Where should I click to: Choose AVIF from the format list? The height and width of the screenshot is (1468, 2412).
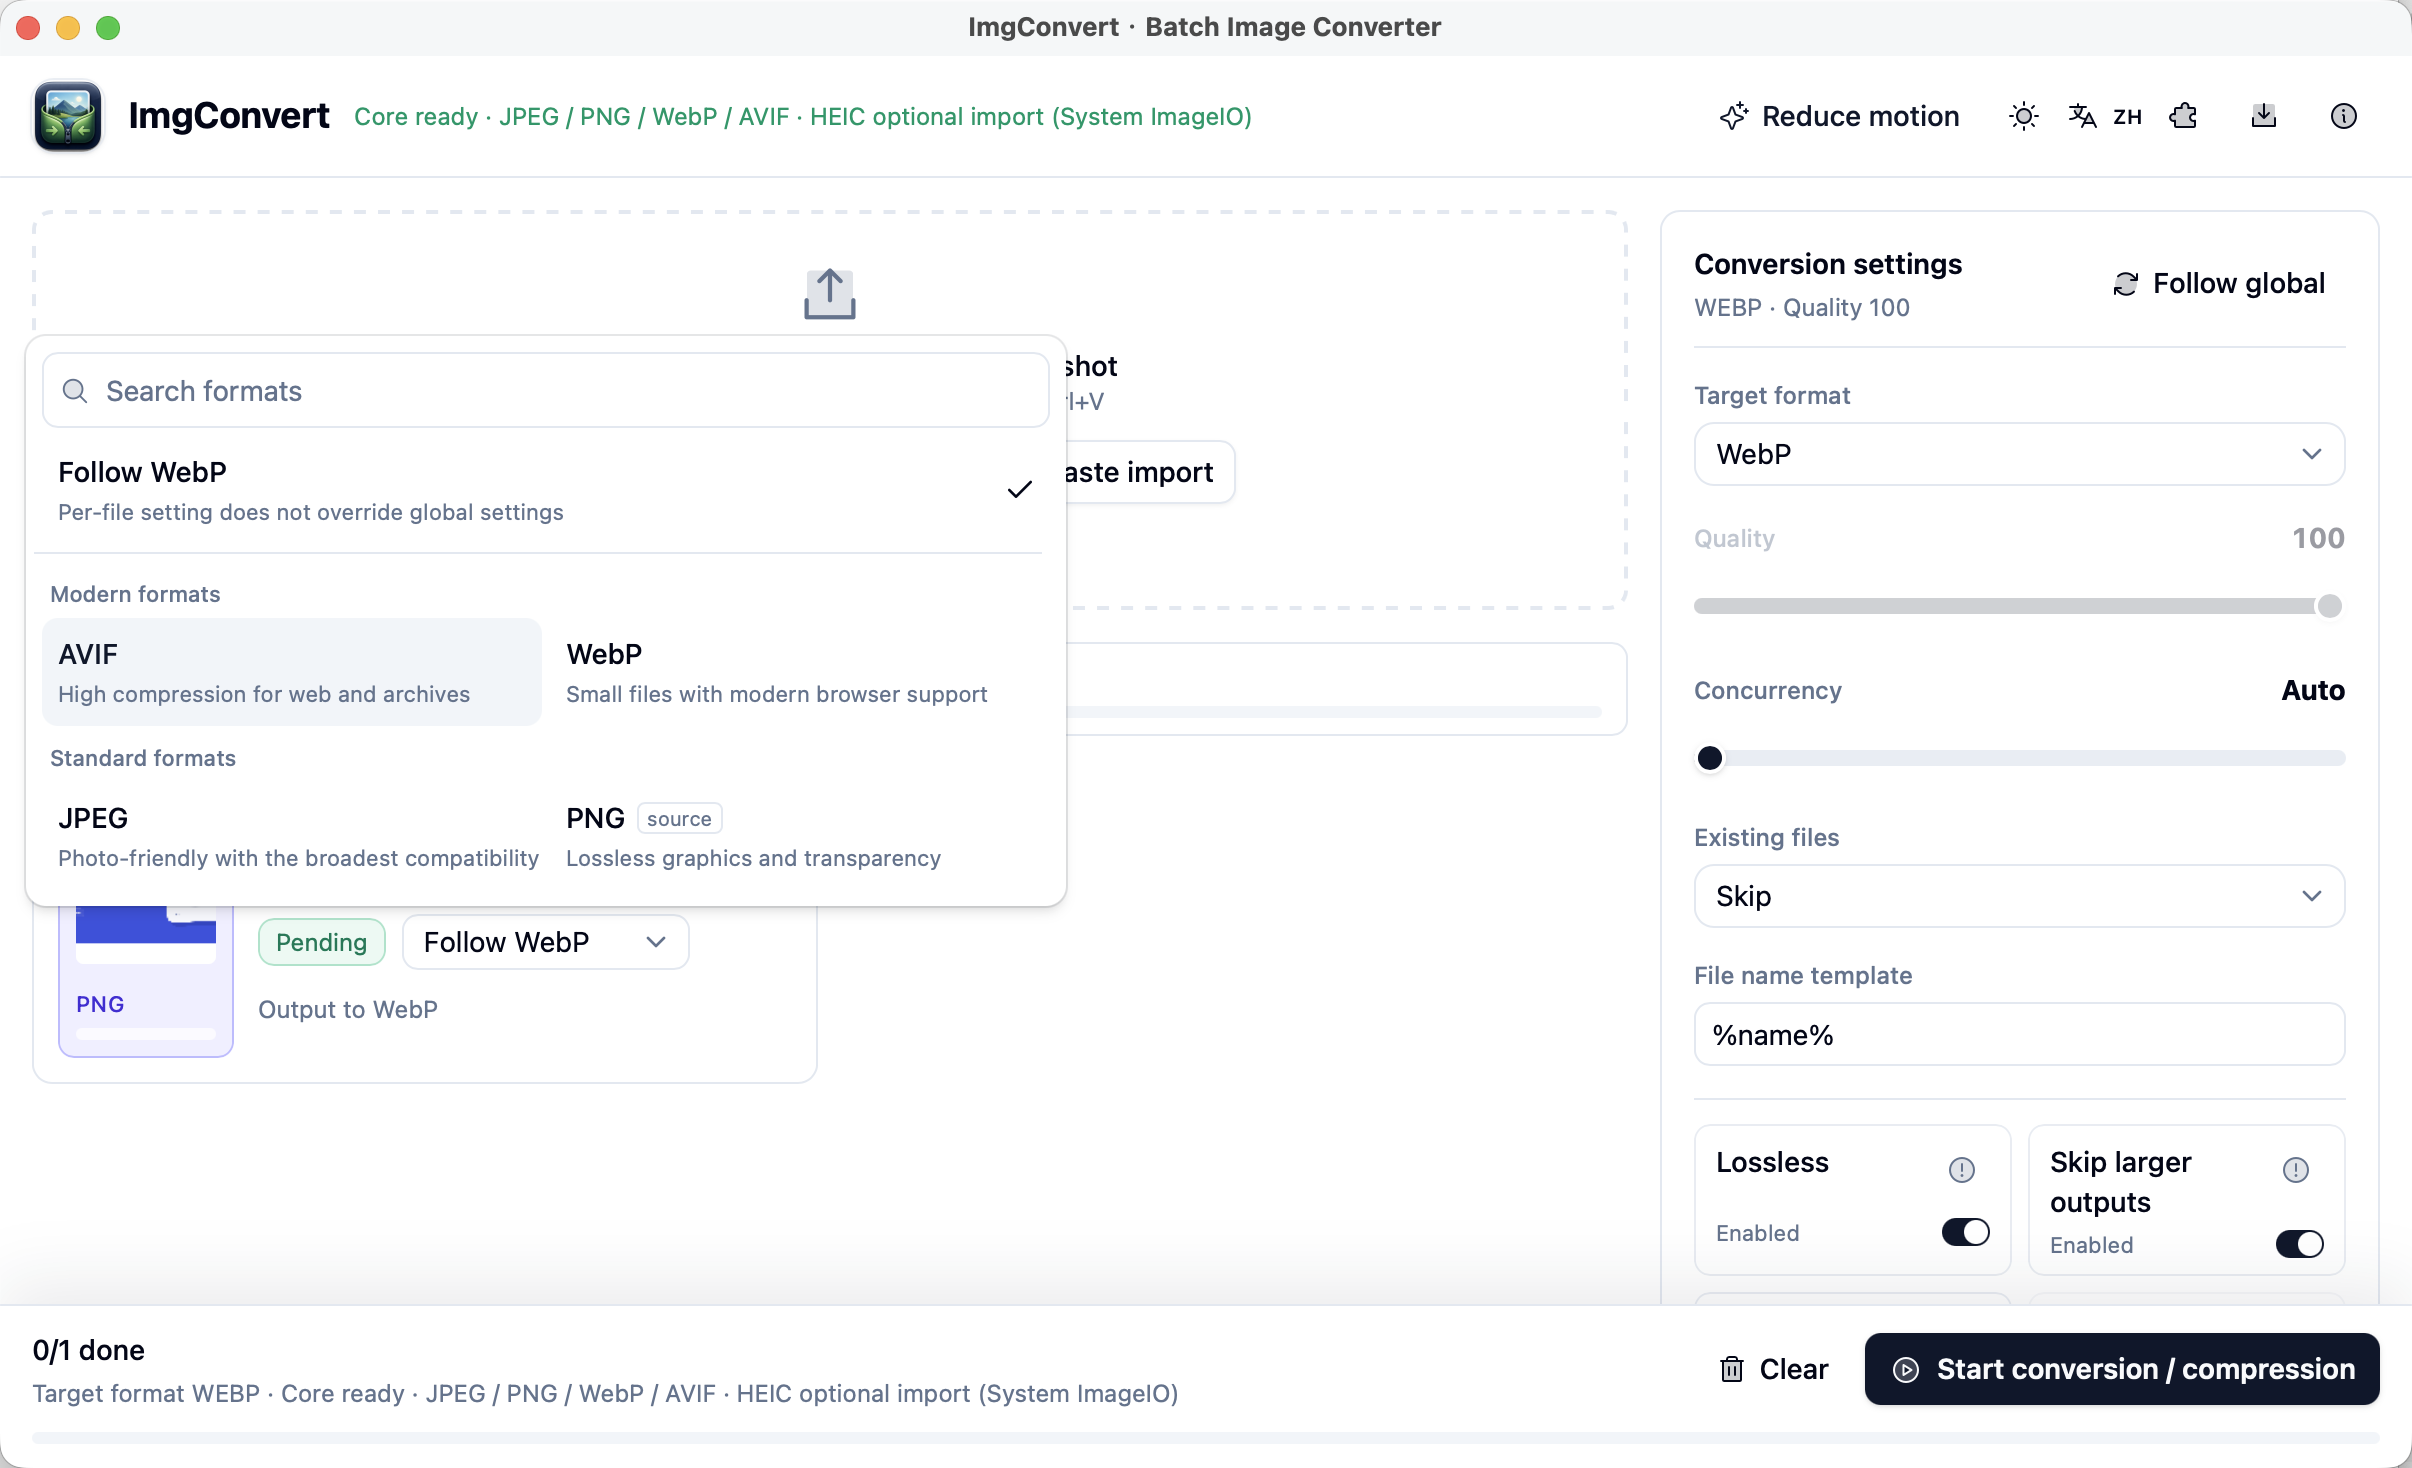click(x=292, y=672)
